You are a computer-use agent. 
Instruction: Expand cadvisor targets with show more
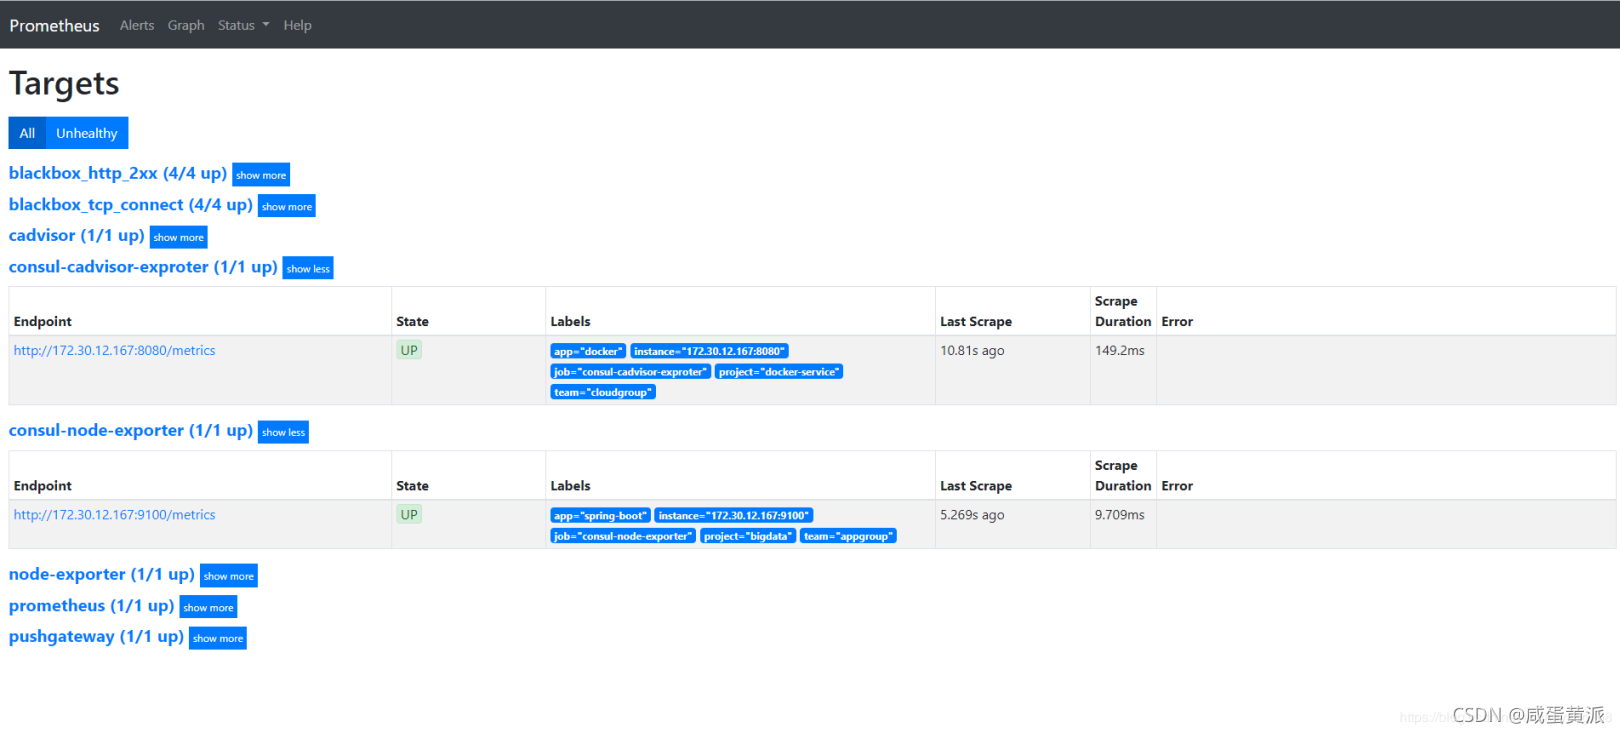[179, 237]
